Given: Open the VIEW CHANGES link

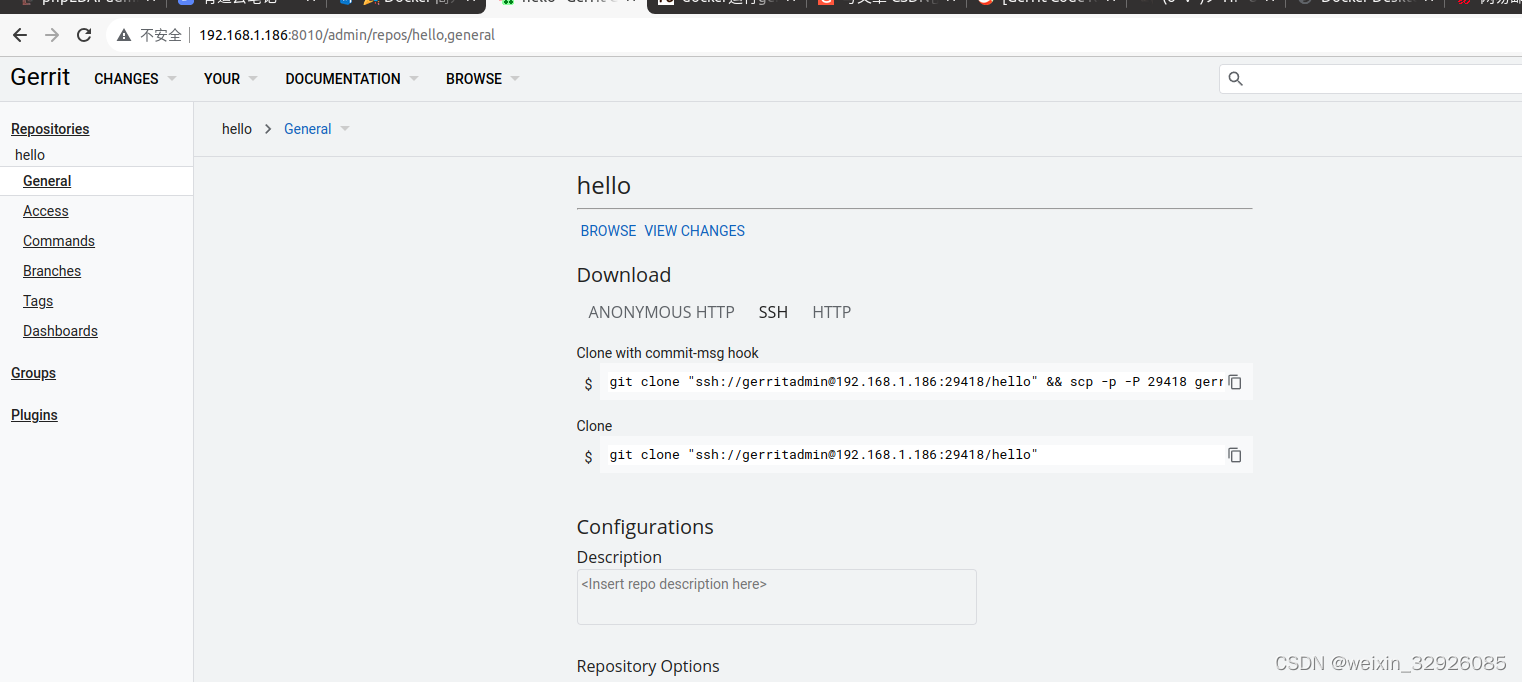Looking at the screenshot, I should coord(694,231).
